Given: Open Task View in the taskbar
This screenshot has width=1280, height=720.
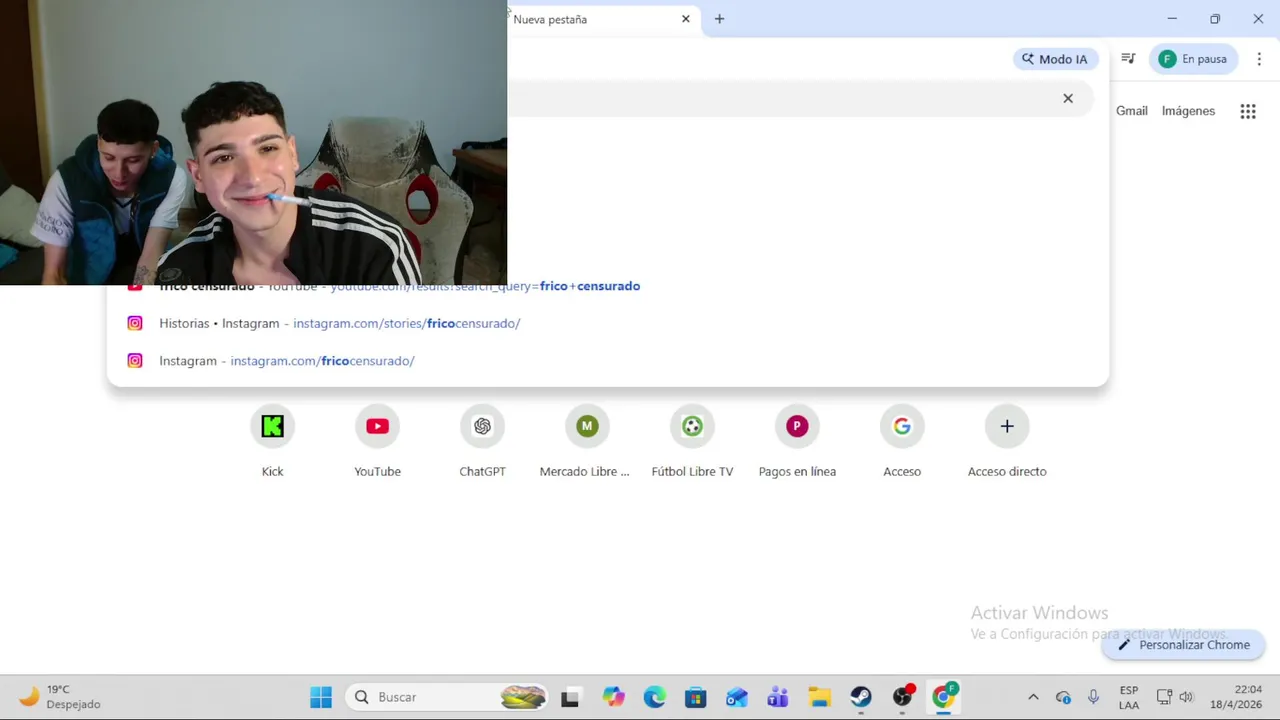Looking at the screenshot, I should [x=570, y=697].
